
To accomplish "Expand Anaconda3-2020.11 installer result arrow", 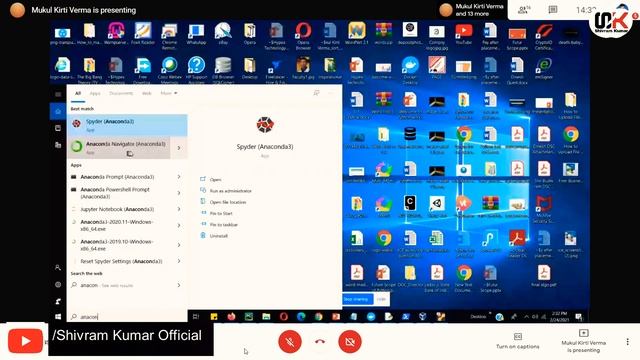I will tap(179, 225).
